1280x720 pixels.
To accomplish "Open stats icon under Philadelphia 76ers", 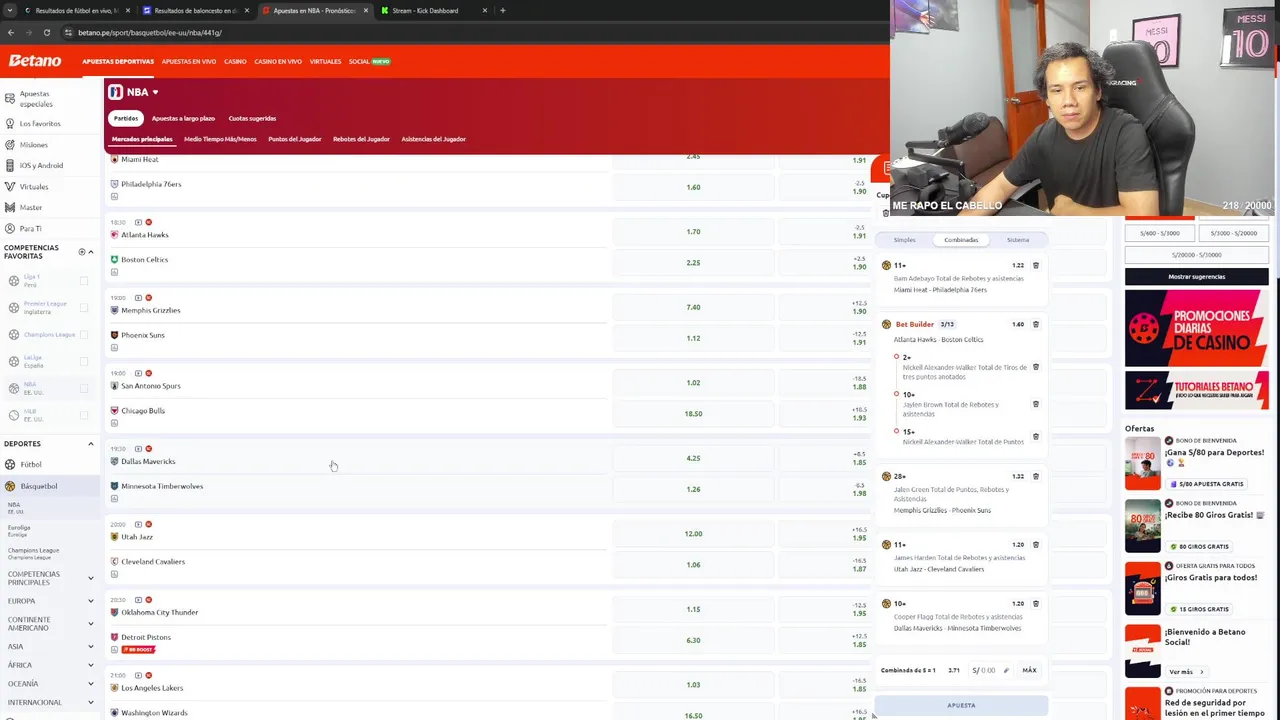I will point(114,197).
